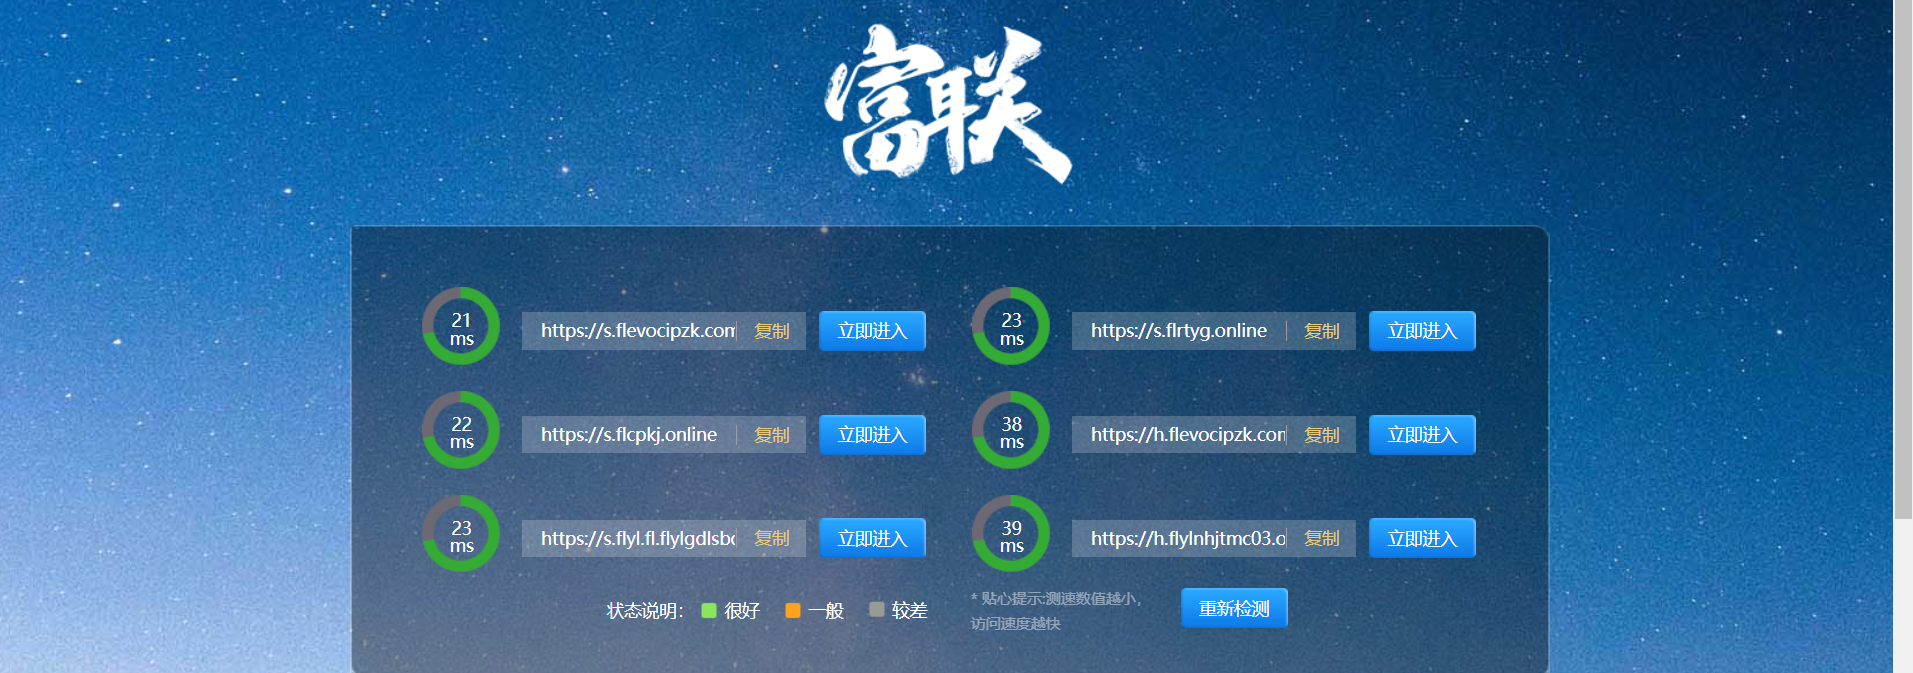Screen dimensions: 1913x673
Task: Copy the https://s.flevocipzk.com link
Action: (772, 331)
